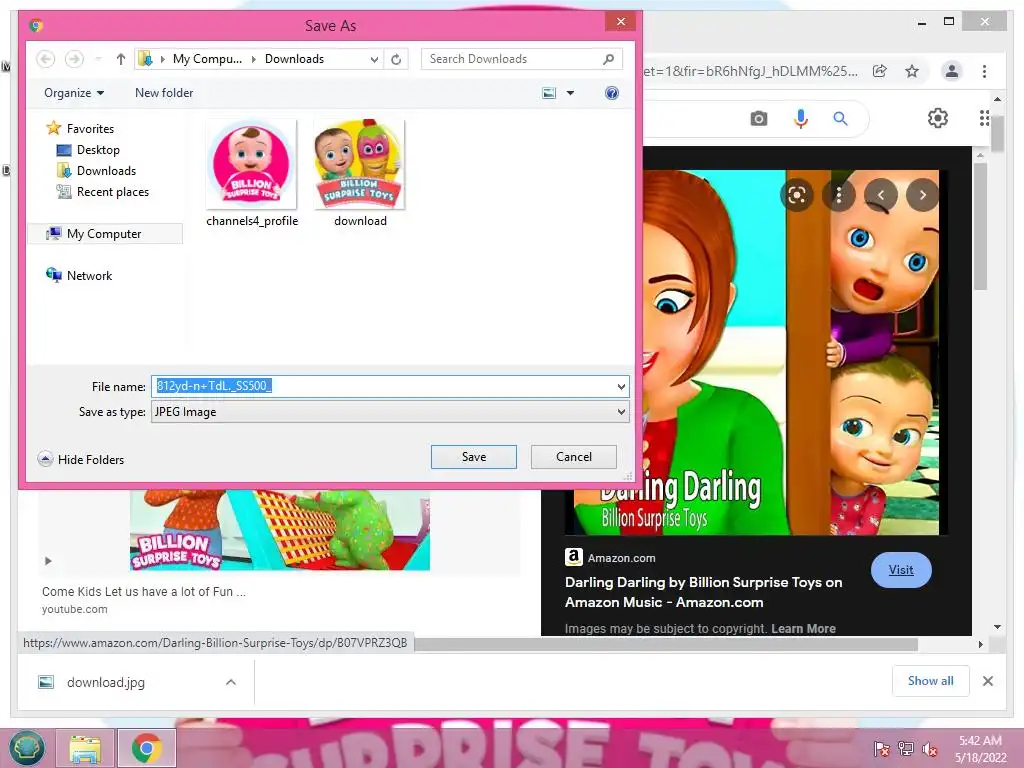Viewport: 1024px width, 768px height.
Task: Bookmark this page with the star
Action: click(912, 71)
